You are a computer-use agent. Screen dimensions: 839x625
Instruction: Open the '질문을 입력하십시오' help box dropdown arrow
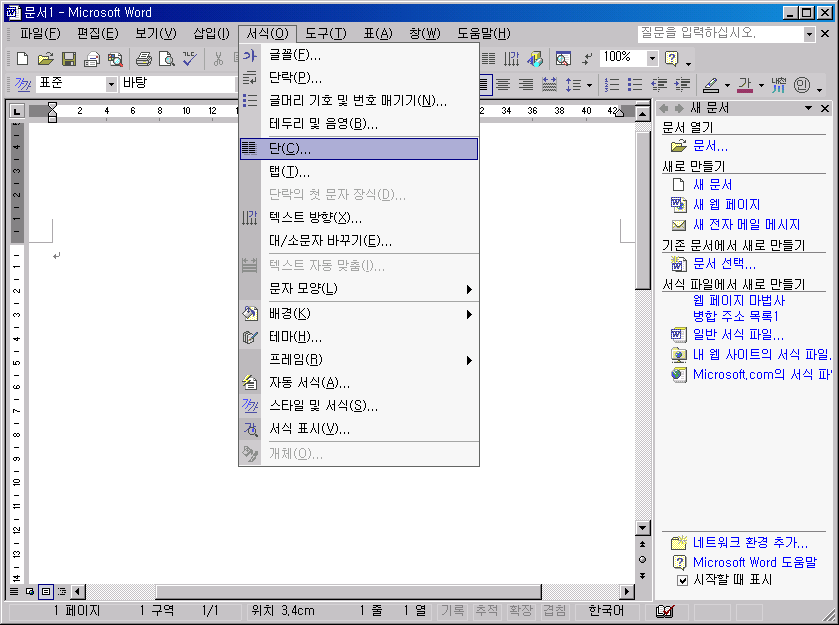pyautogui.click(x=809, y=34)
